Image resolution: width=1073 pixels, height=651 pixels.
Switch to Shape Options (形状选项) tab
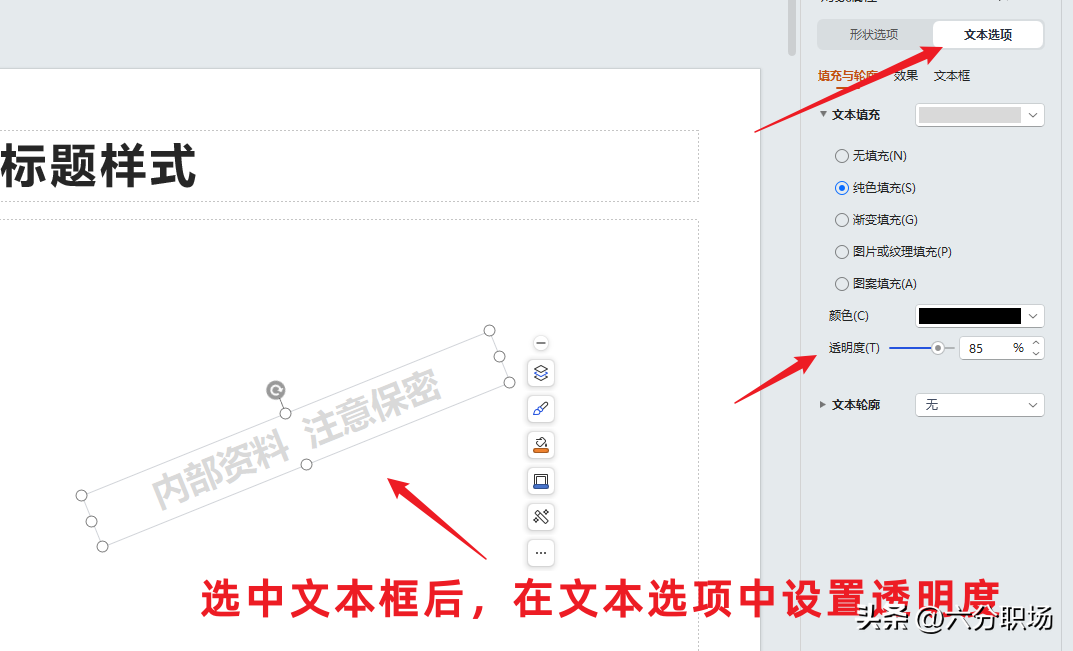click(x=874, y=34)
